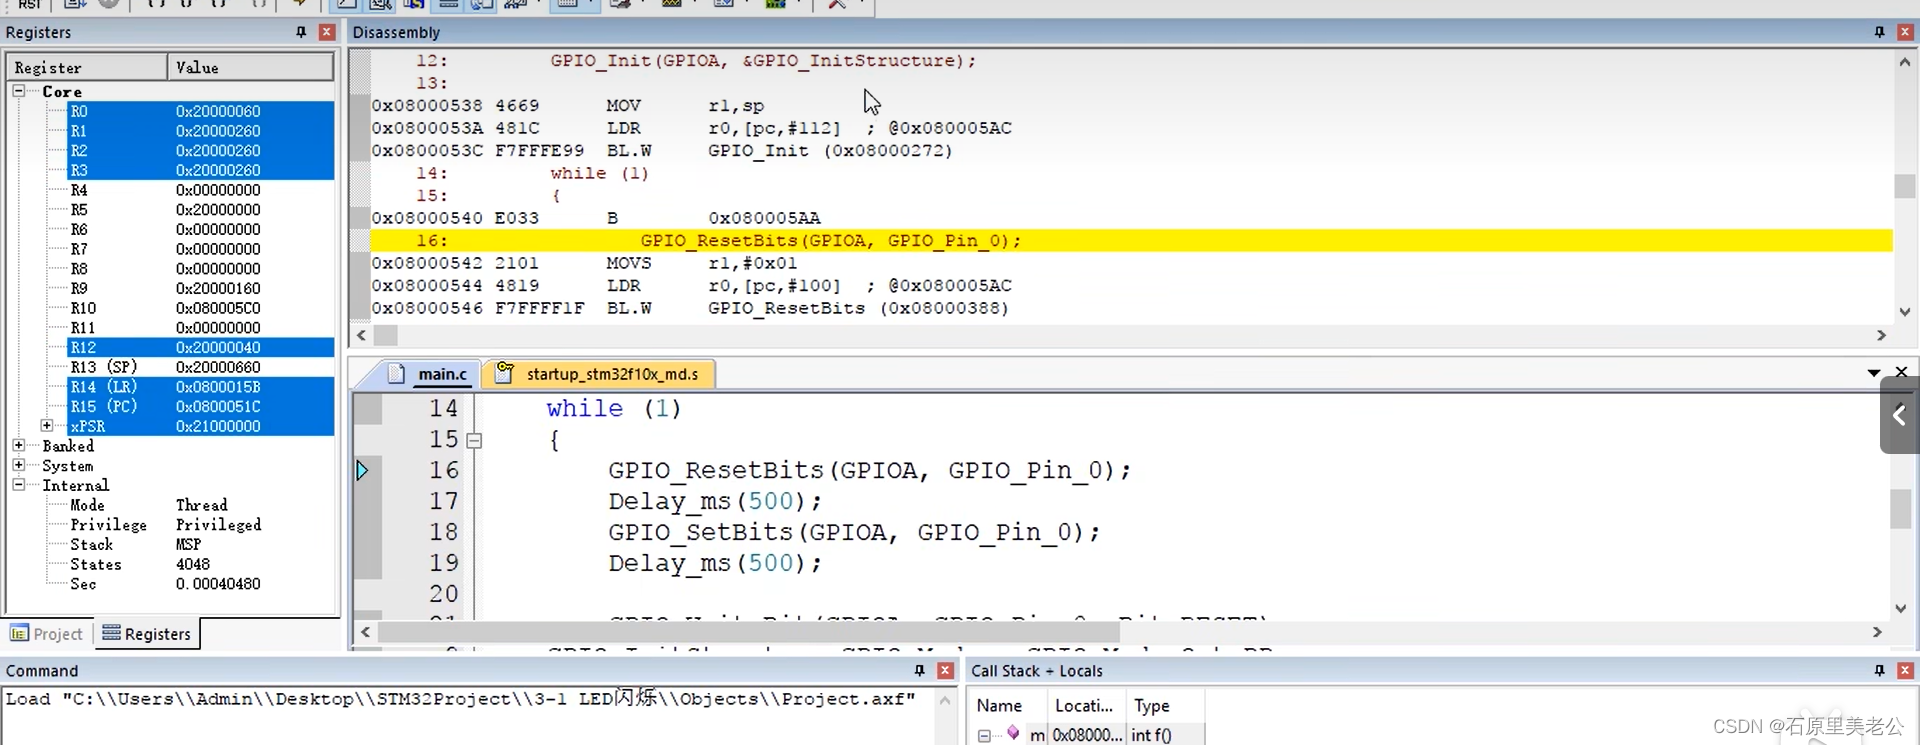This screenshot has height=745, width=1920.
Task: Select register R10 row
Action: point(201,308)
